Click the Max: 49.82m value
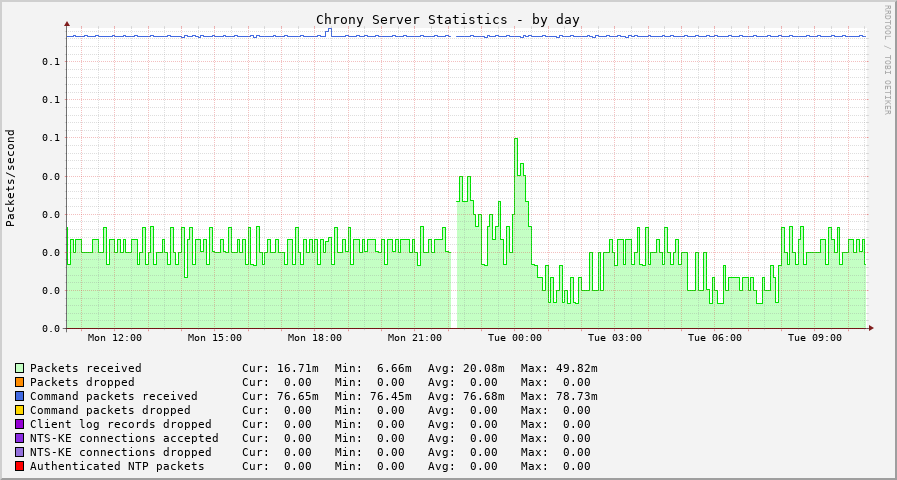Image resolution: width=897 pixels, height=480 pixels. click(559, 368)
